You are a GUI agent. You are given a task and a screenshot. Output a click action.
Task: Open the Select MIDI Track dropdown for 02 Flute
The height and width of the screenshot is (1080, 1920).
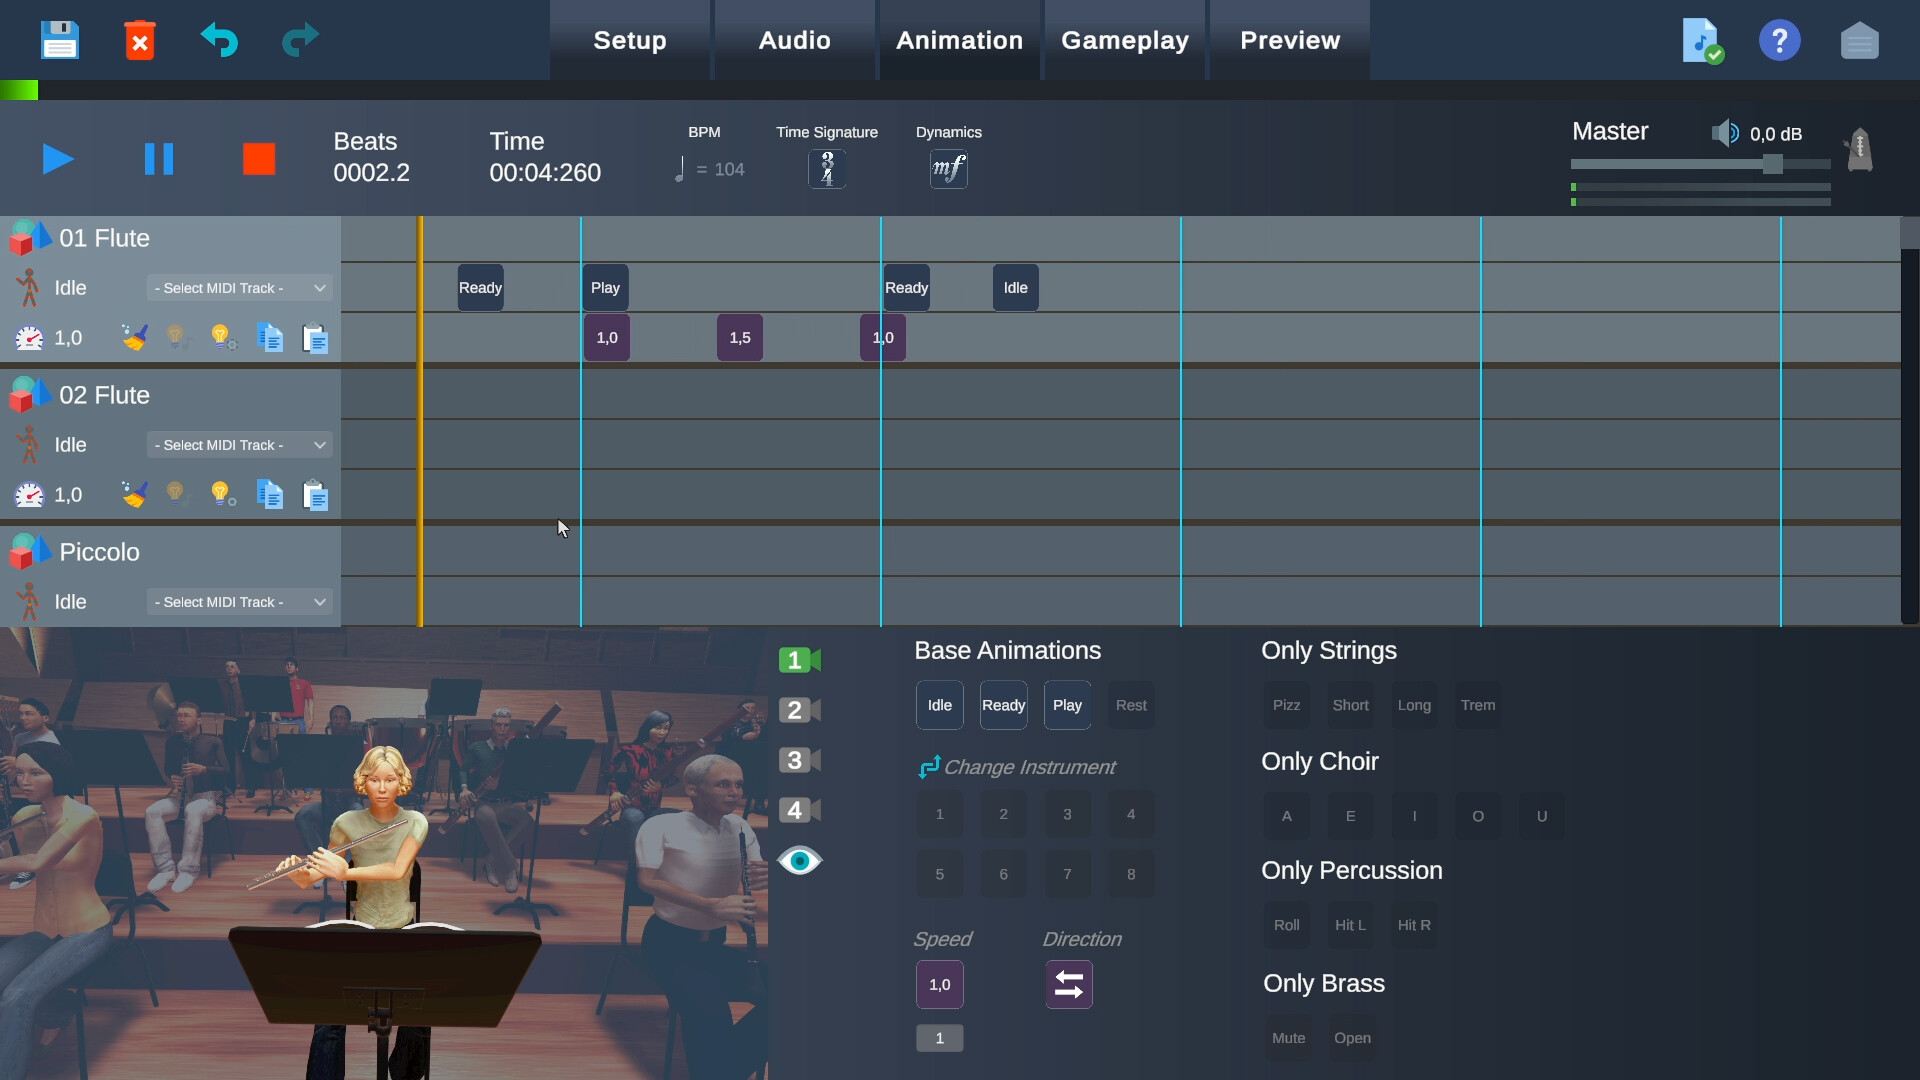[238, 444]
